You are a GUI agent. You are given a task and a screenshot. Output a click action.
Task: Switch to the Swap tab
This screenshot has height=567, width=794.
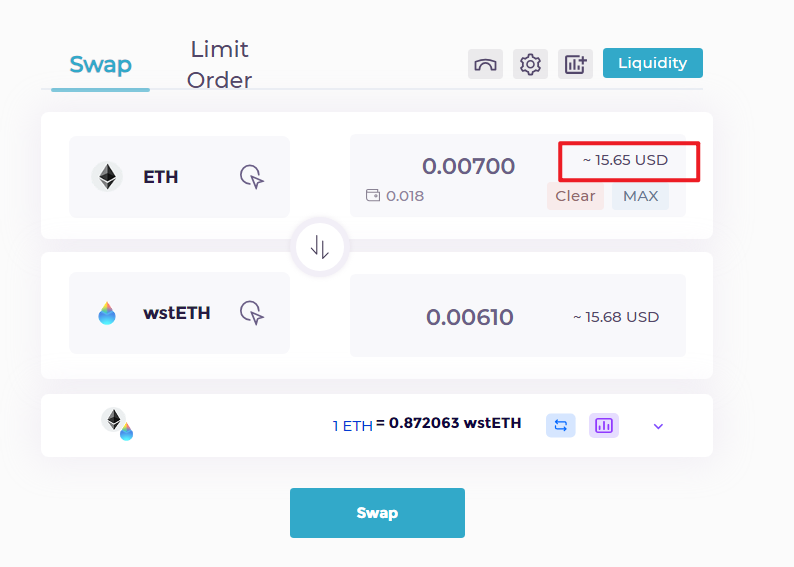100,65
